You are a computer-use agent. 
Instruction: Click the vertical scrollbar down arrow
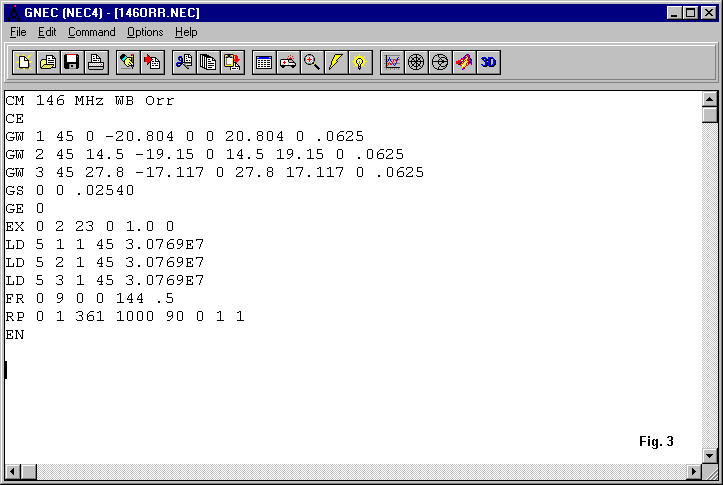coord(710,455)
